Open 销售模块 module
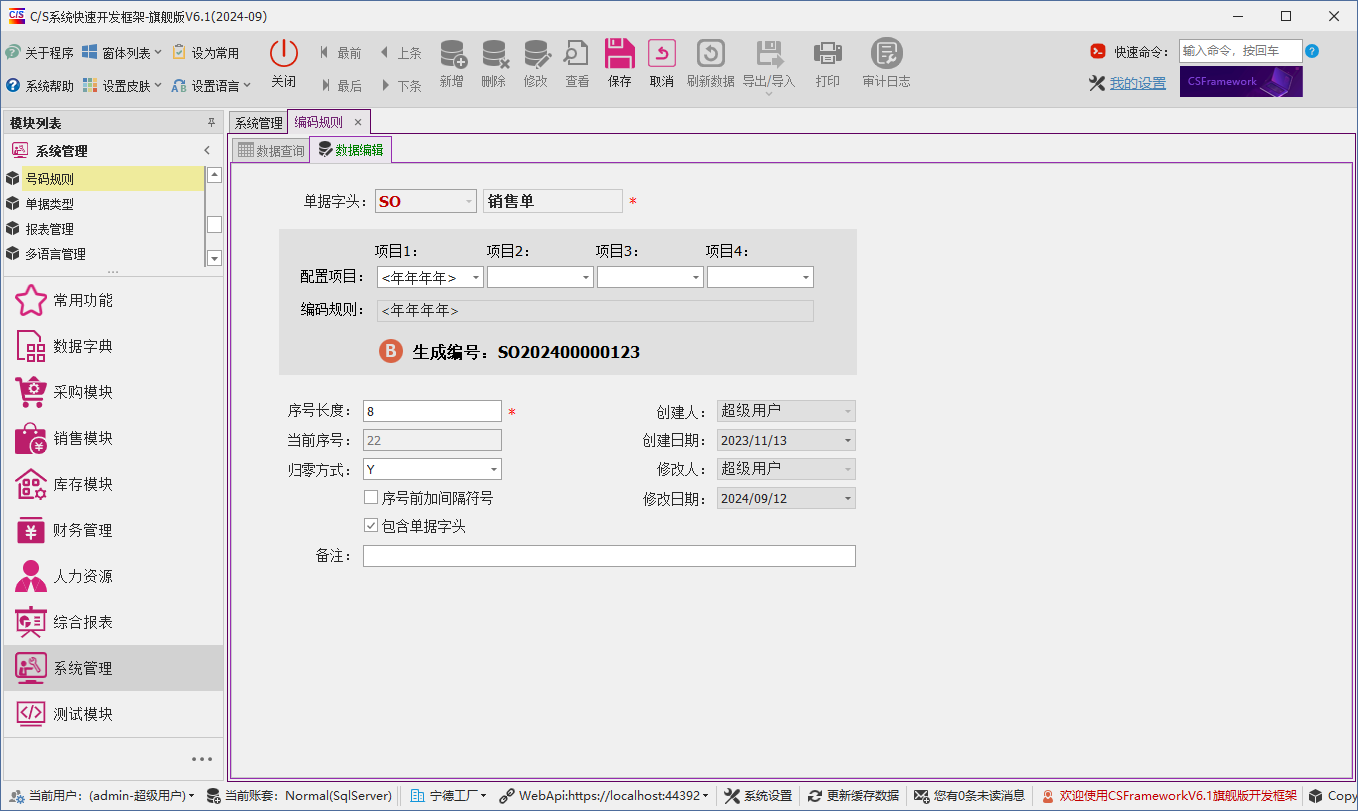Screen dimensions: 1358x811 [x=113, y=438]
